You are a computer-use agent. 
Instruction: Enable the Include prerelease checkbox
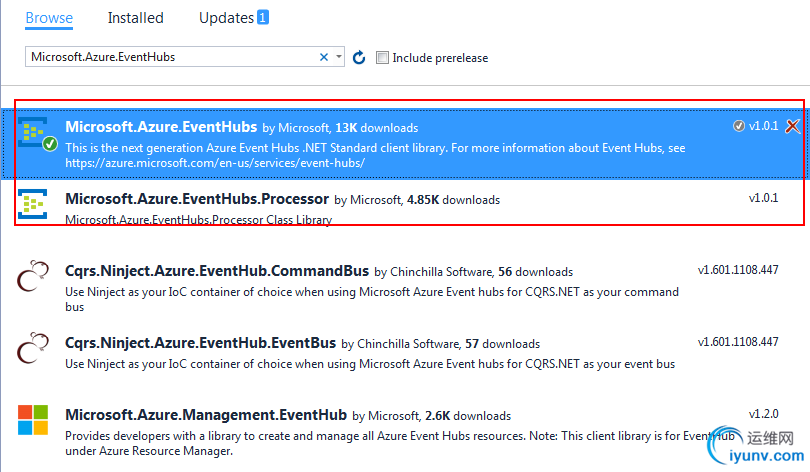pyautogui.click(x=382, y=58)
